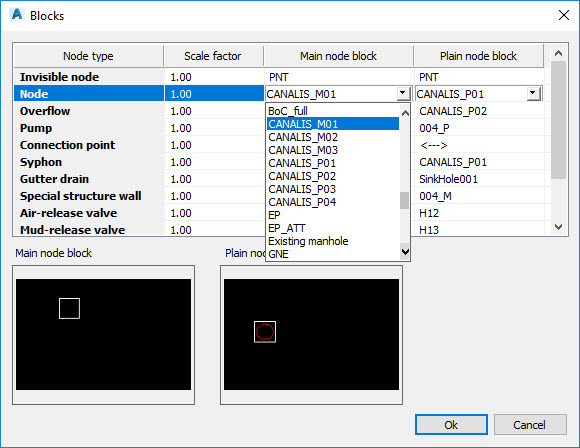Click the AutoCAD logo icon in title bar
This screenshot has height=448, width=580.
point(17,15)
